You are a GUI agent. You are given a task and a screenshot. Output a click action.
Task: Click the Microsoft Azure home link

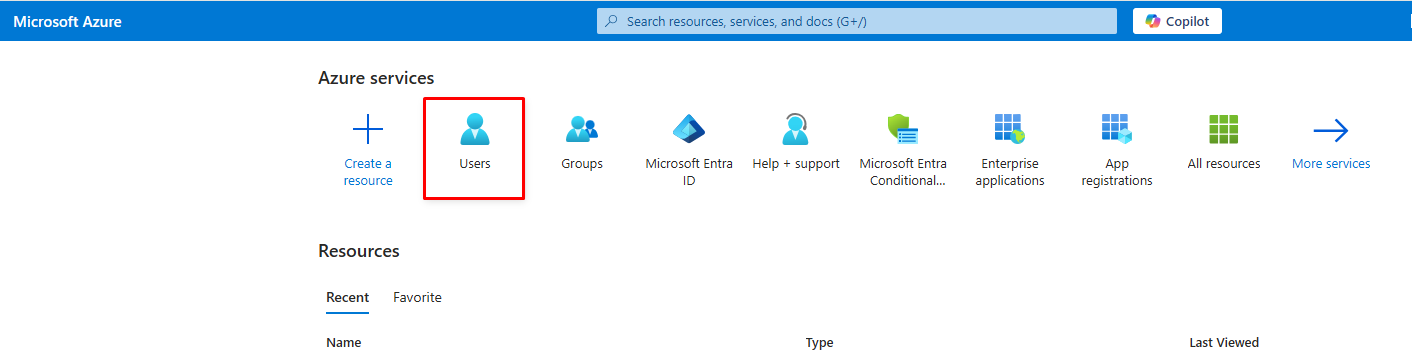coord(67,21)
